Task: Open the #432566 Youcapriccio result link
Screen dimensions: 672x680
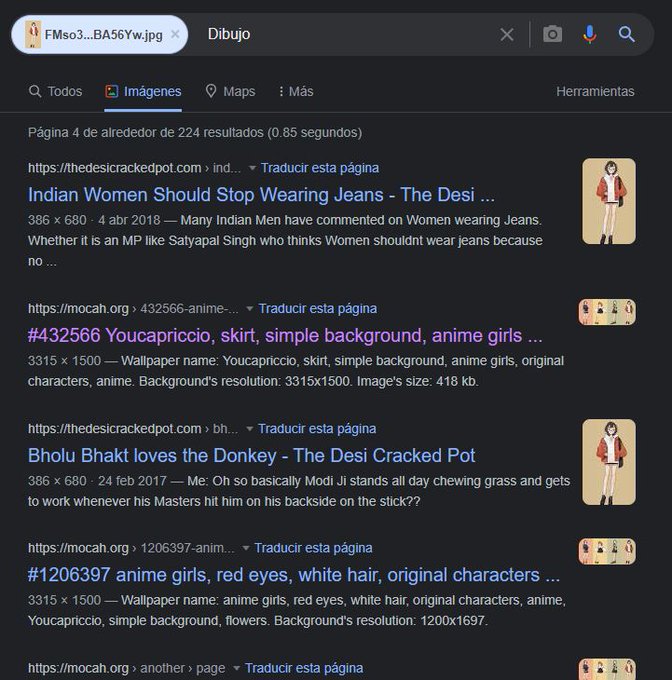Action: [x=285, y=335]
